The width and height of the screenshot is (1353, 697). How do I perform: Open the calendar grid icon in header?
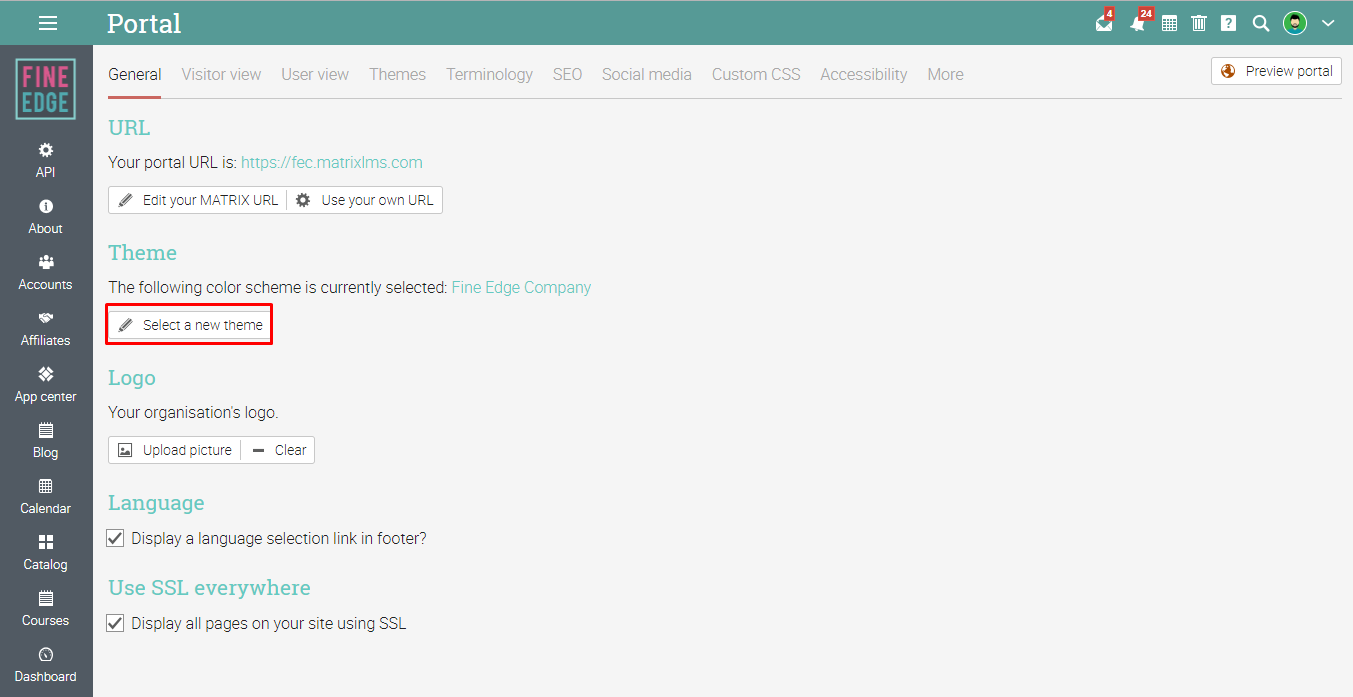point(1169,23)
